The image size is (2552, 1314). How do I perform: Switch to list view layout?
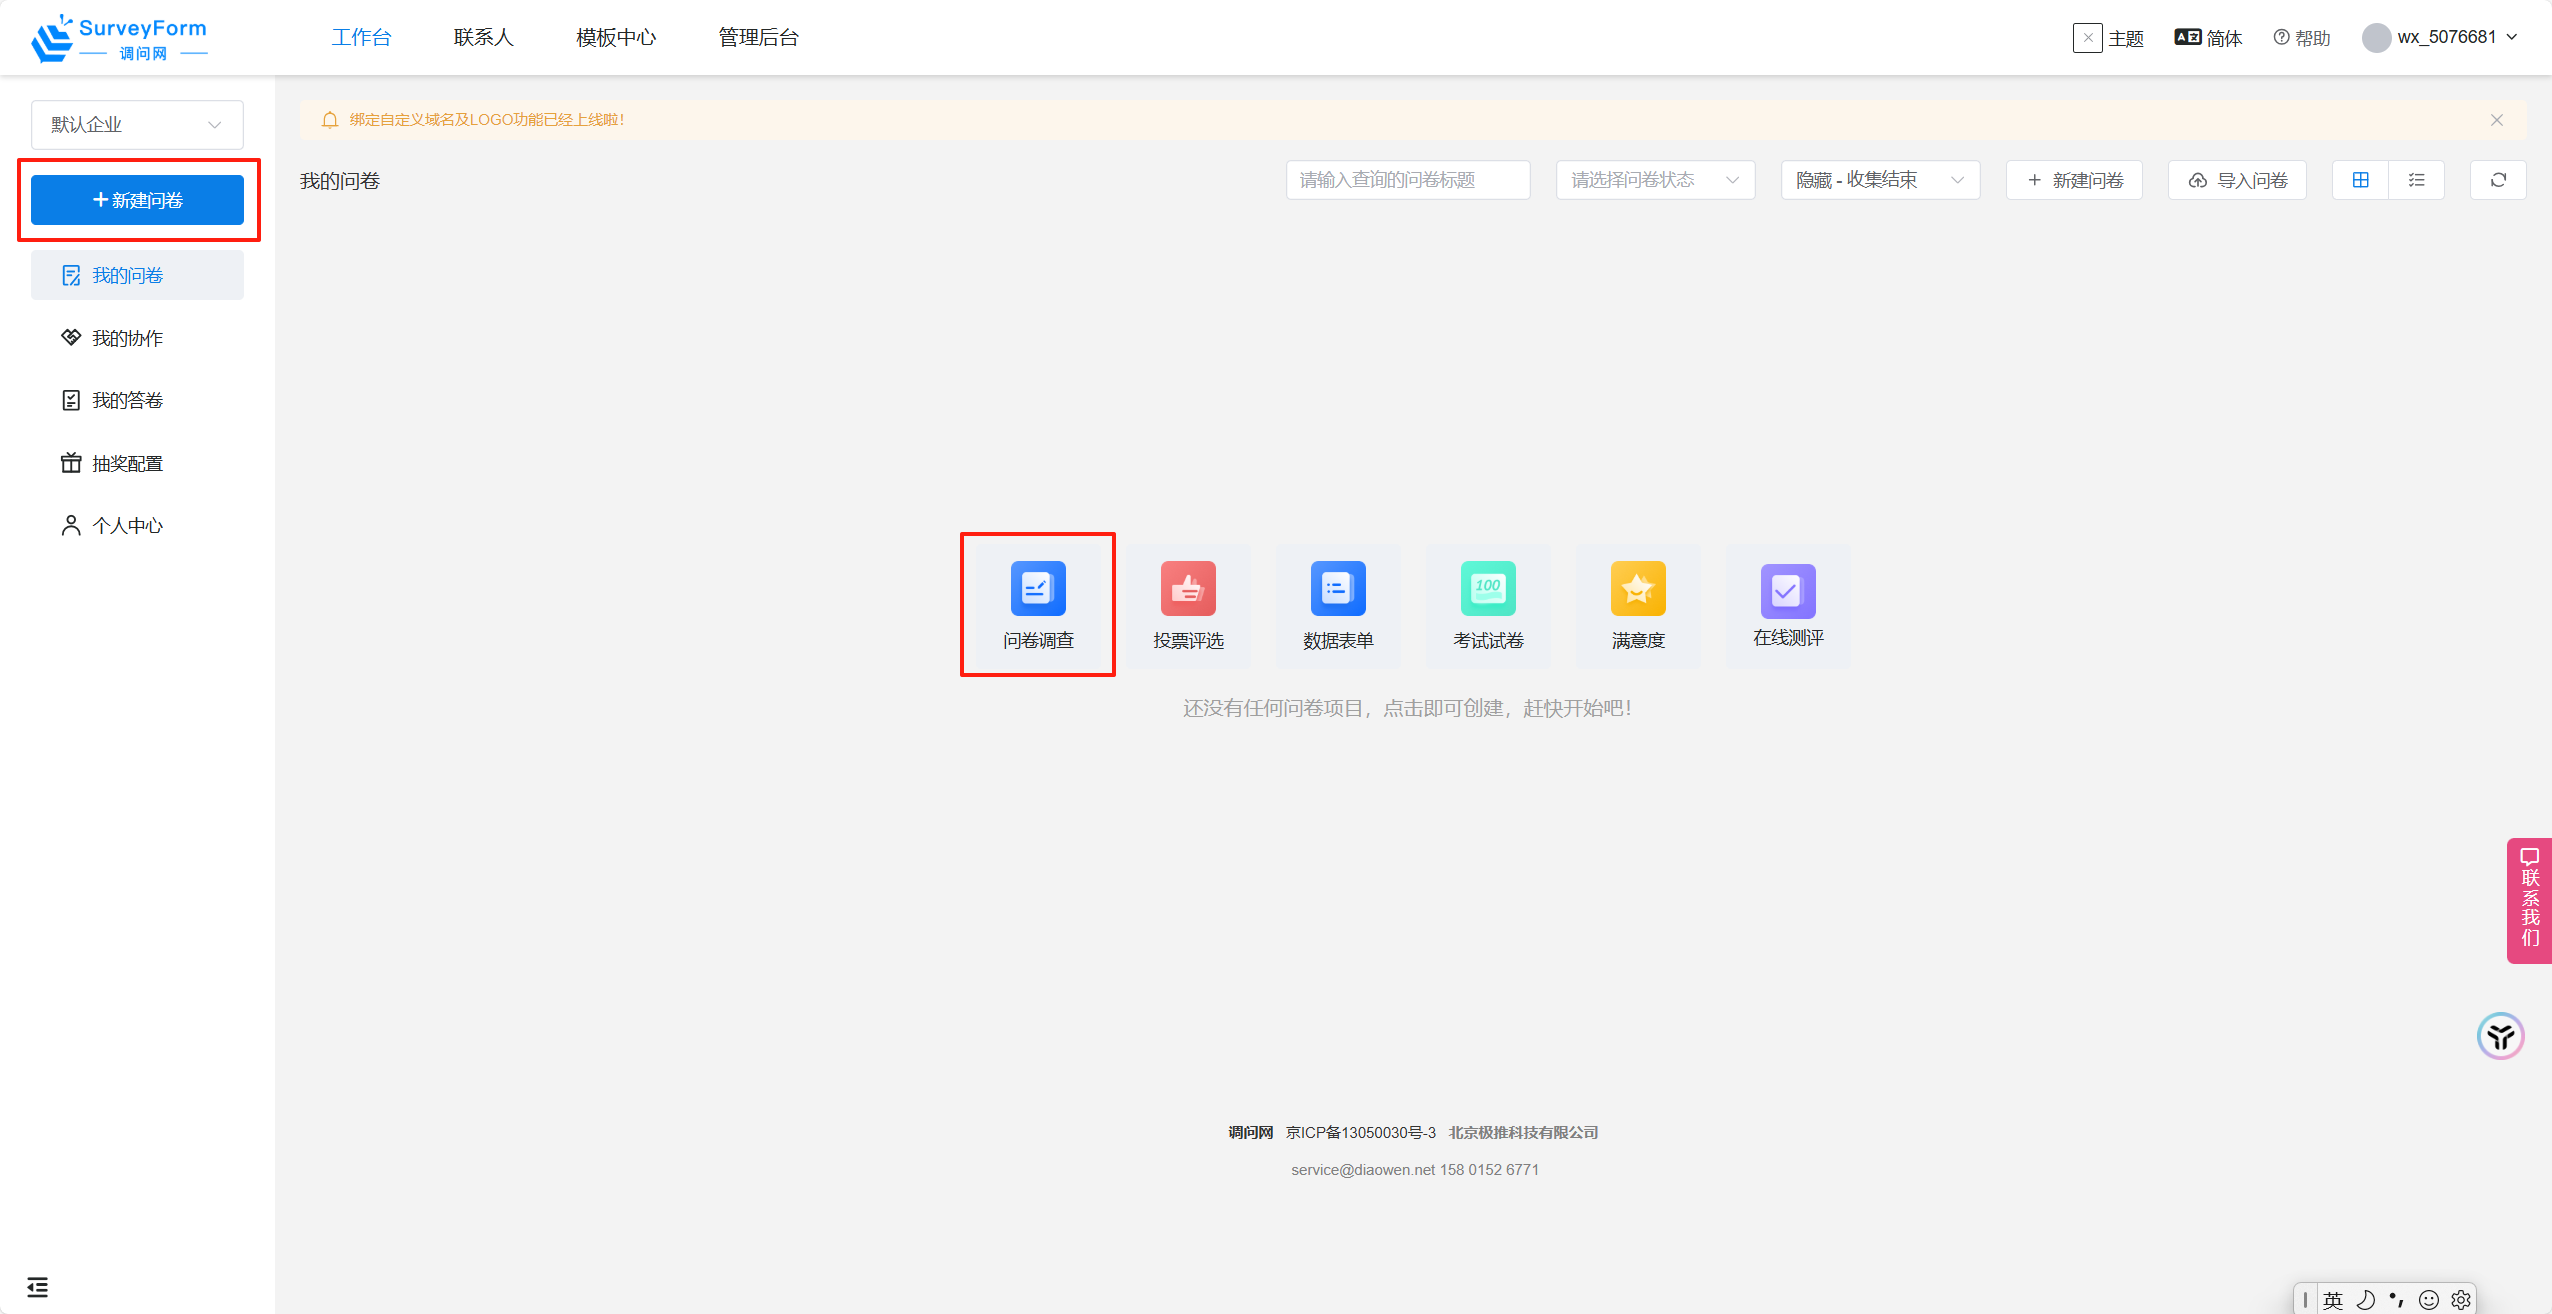[x=2416, y=180]
